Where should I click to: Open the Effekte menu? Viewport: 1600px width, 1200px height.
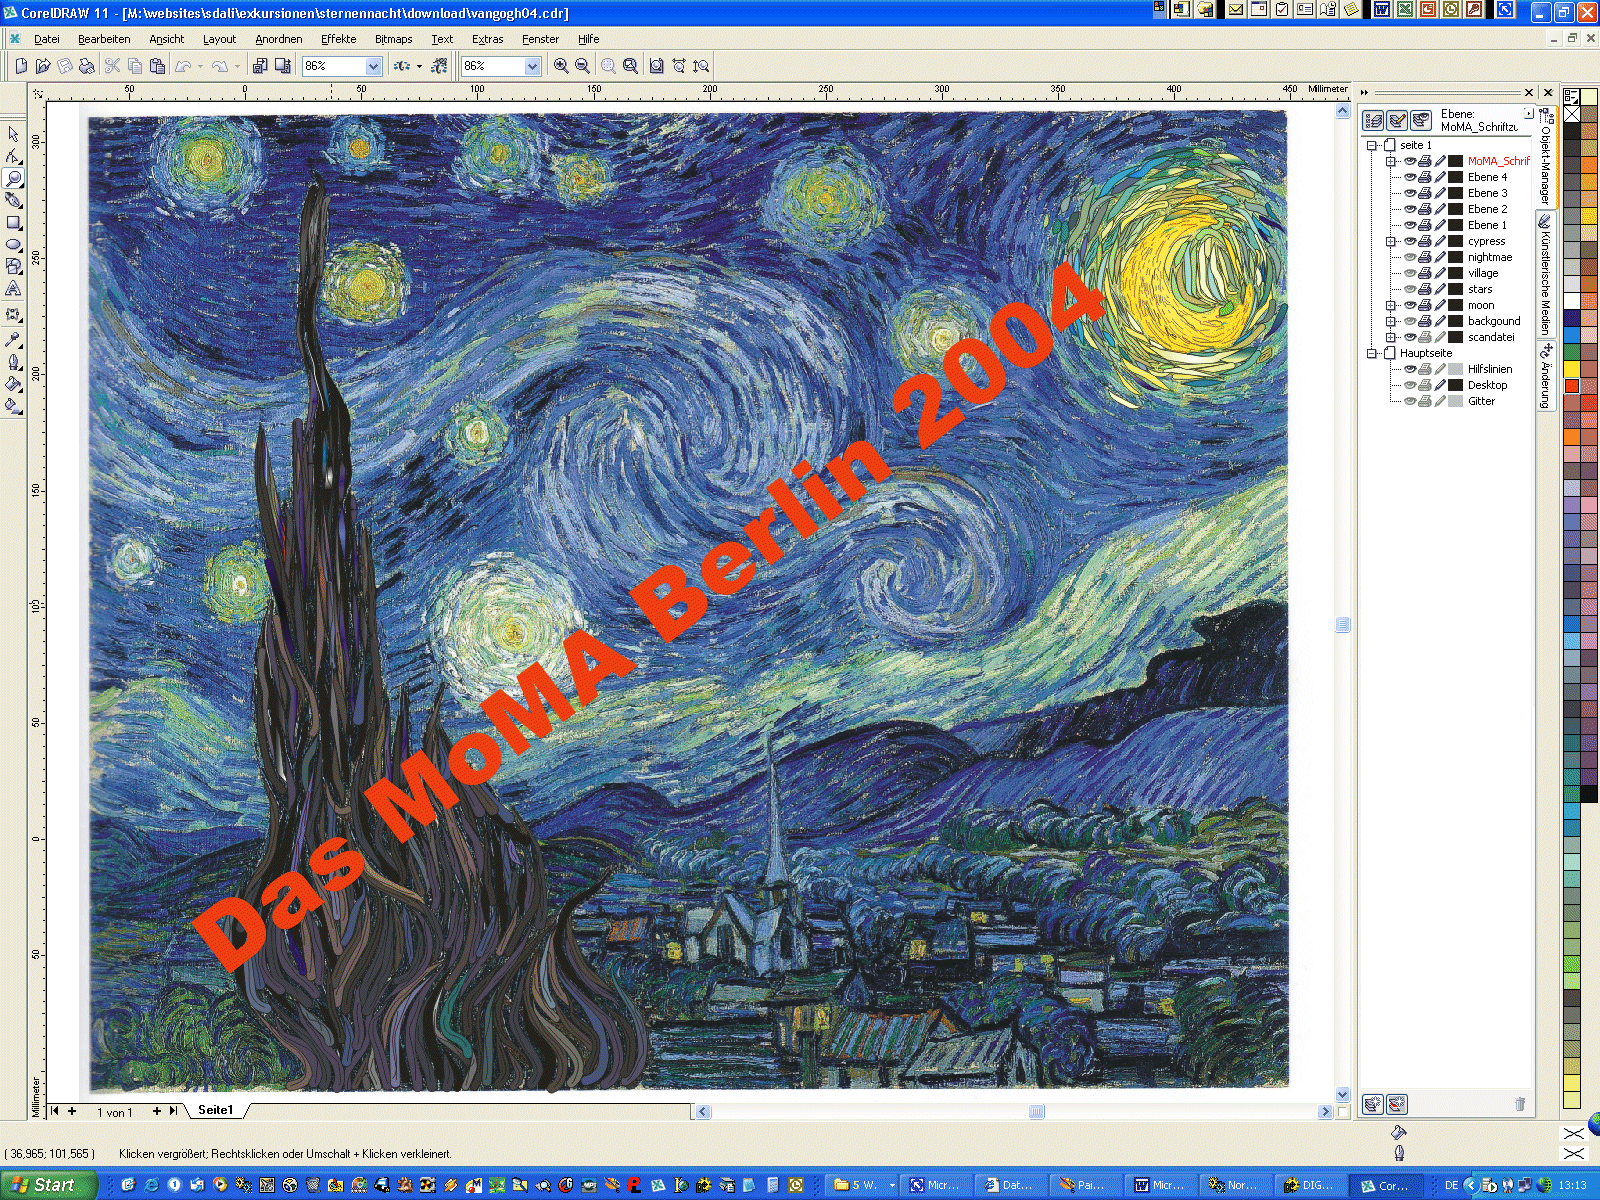click(339, 39)
